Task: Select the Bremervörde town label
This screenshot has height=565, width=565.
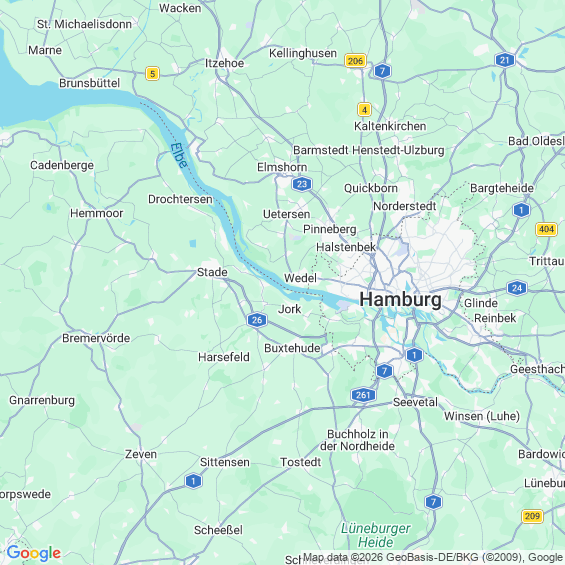Action: pos(96,338)
